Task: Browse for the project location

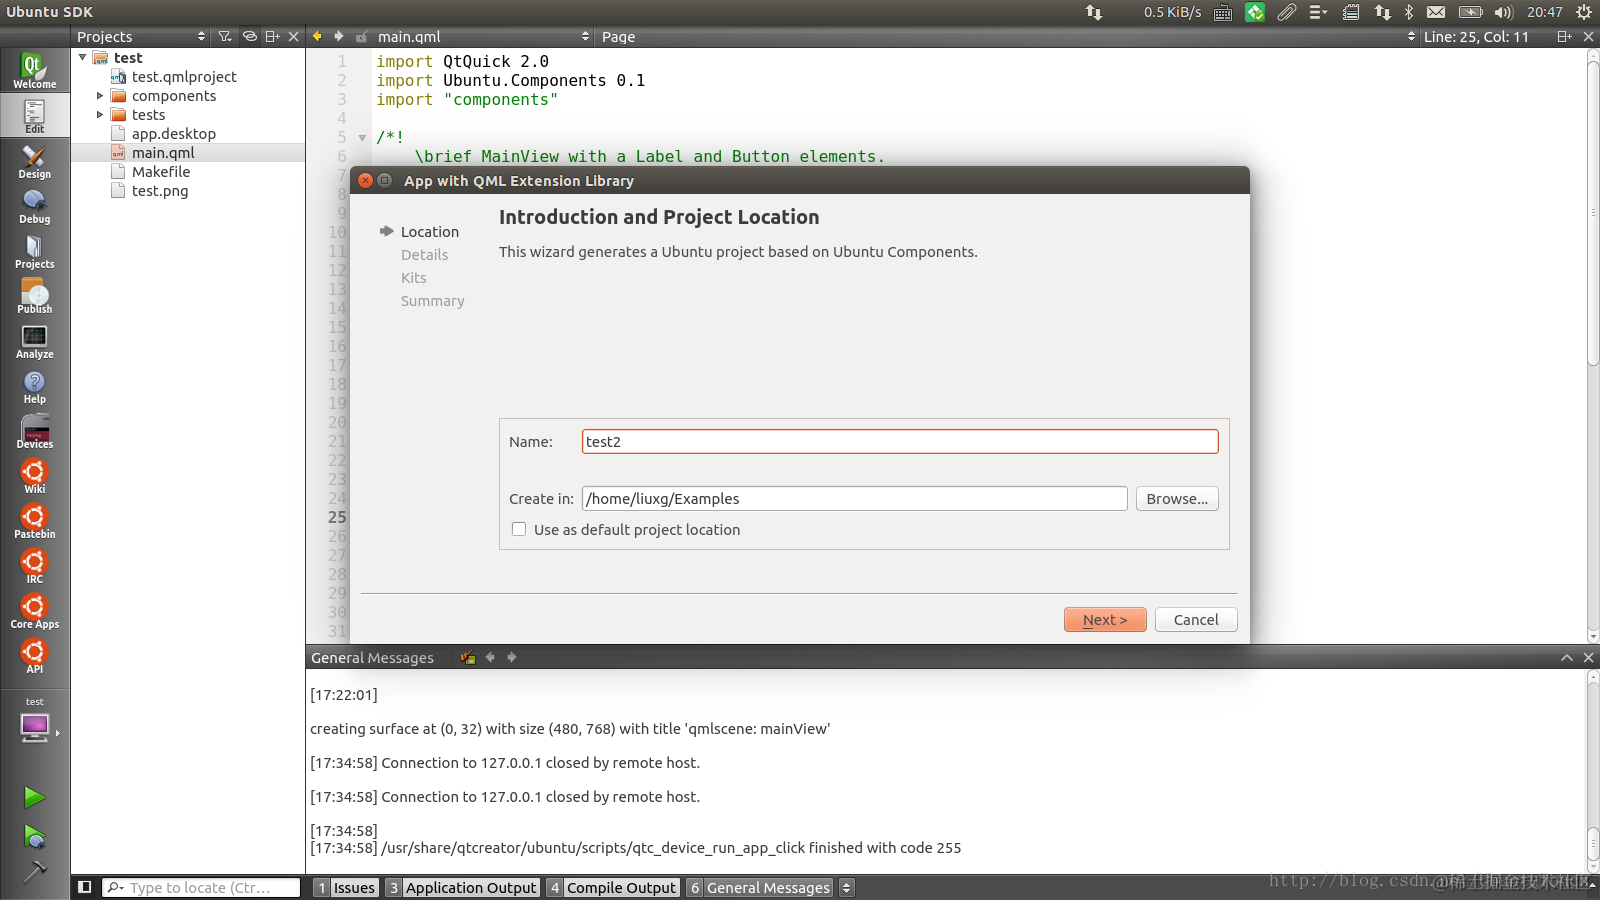Action: pos(1177,499)
